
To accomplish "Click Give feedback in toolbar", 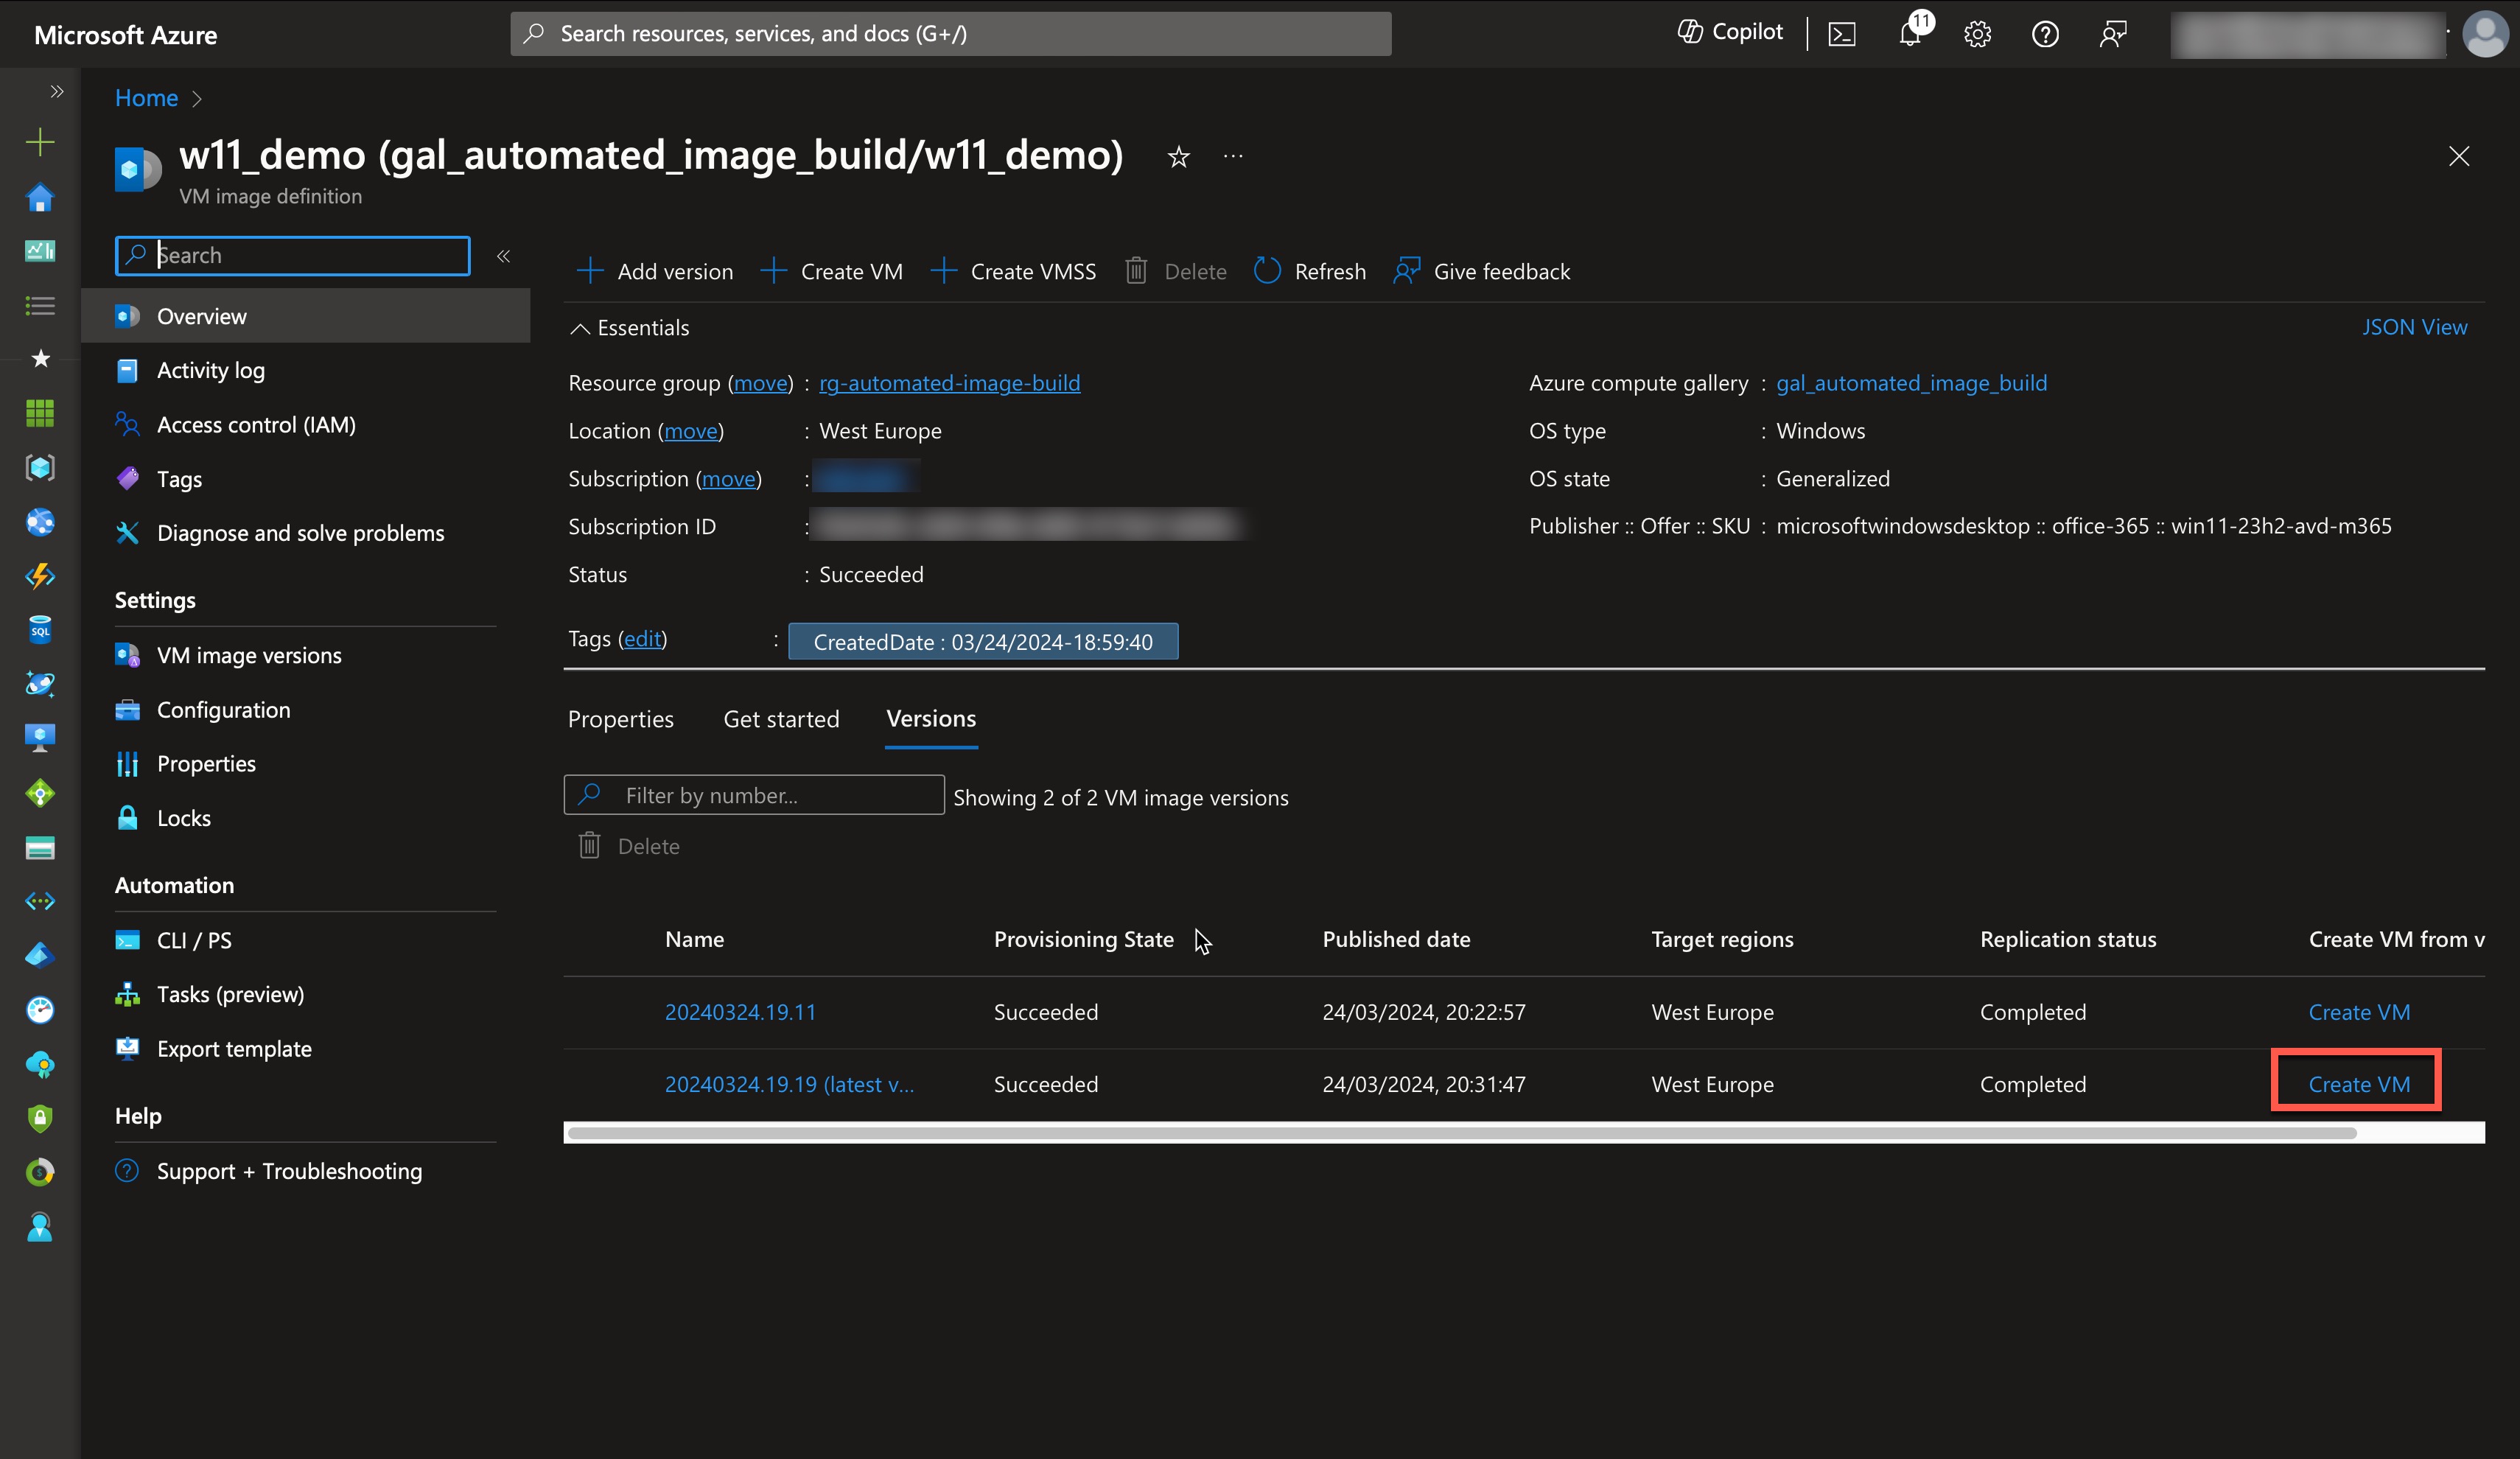I will pos(1481,271).
